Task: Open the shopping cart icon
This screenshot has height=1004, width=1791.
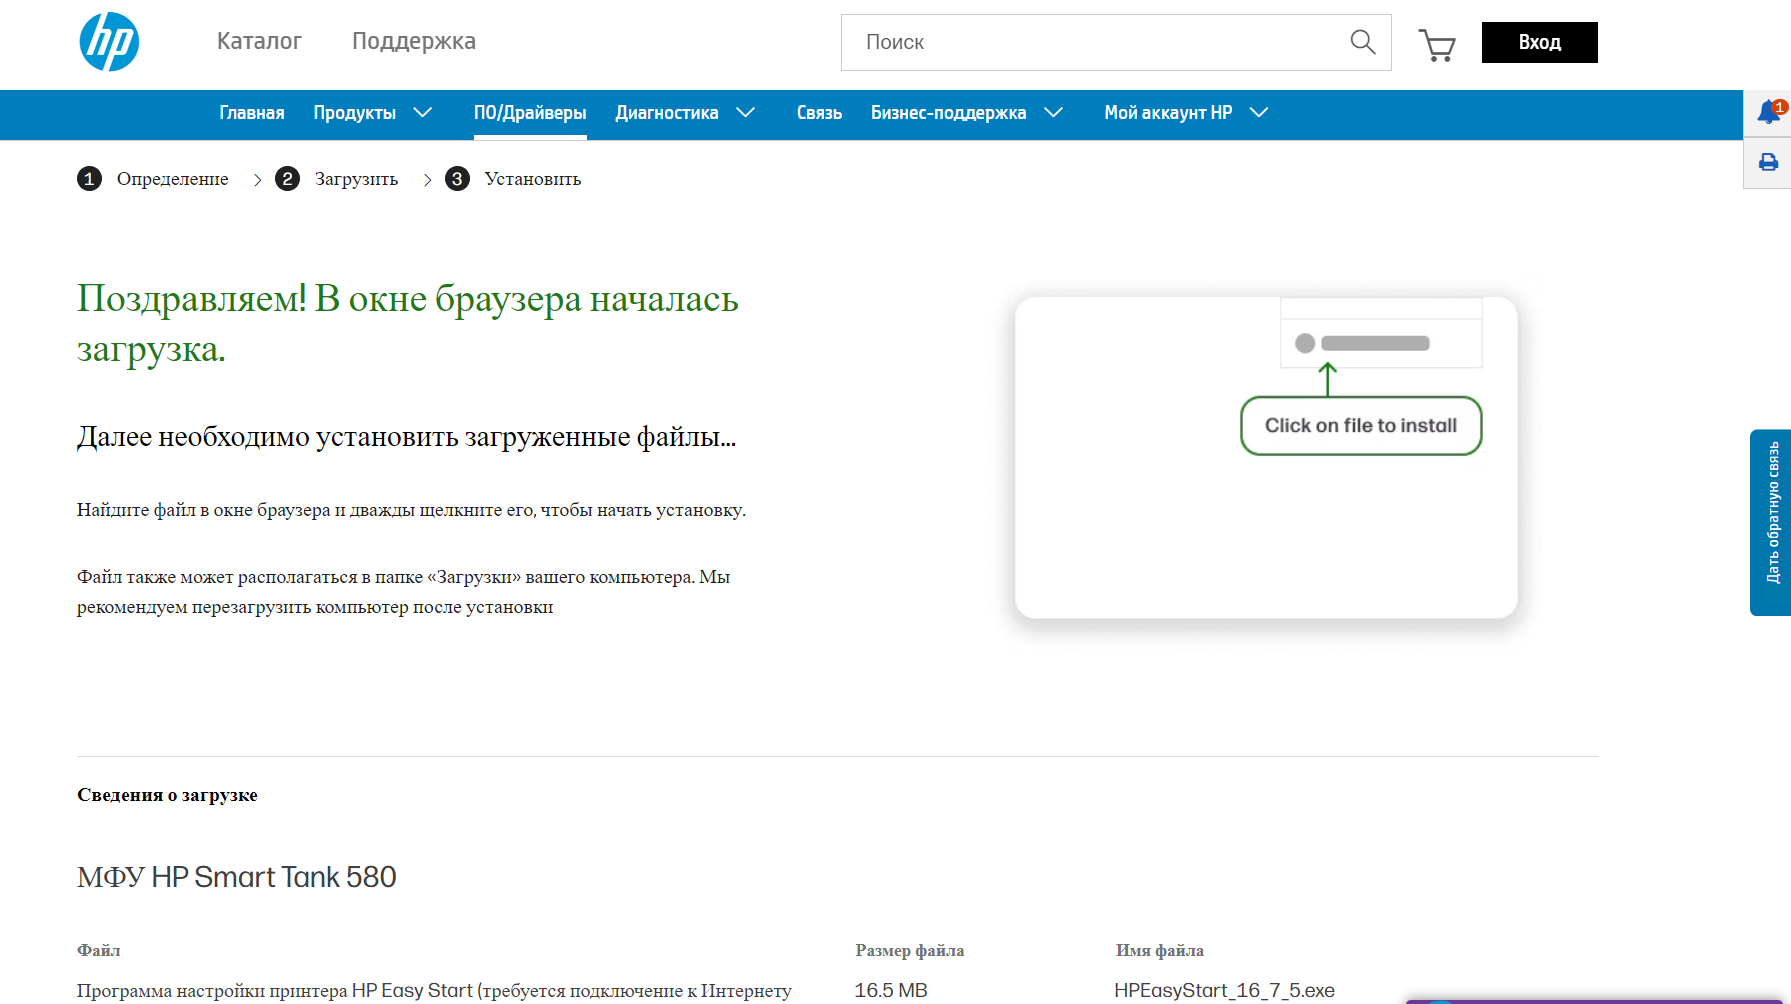Action: tap(1437, 44)
